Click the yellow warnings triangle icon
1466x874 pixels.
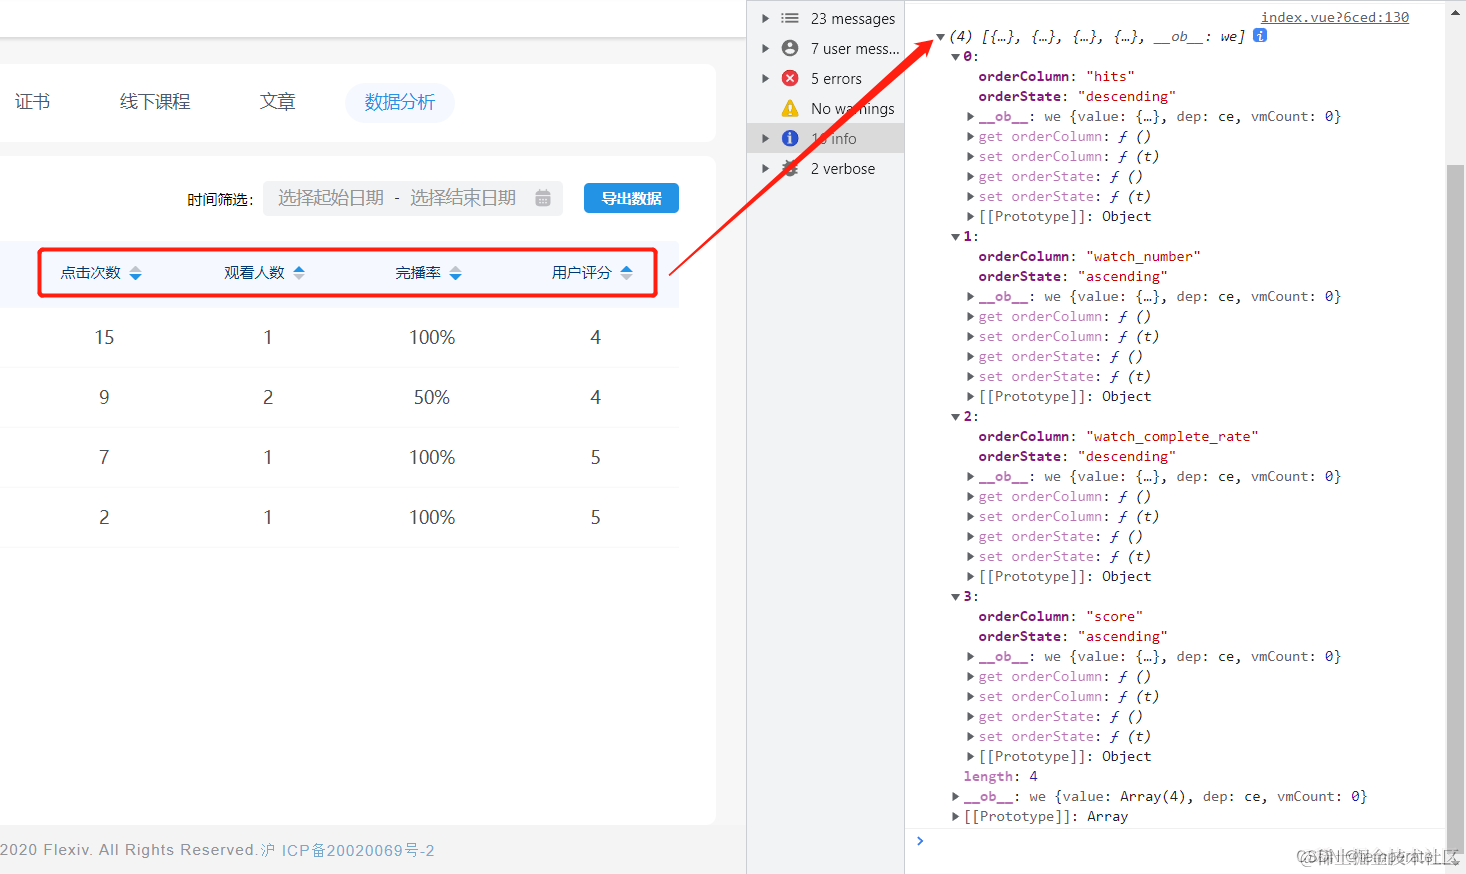(790, 108)
